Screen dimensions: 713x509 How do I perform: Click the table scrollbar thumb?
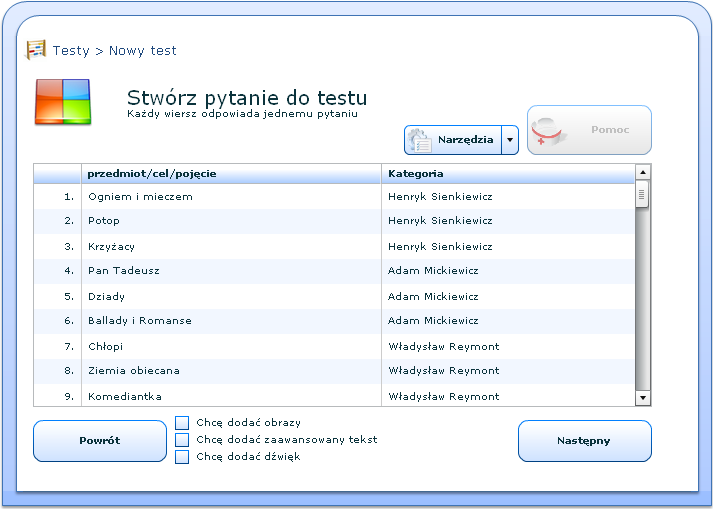point(642,195)
